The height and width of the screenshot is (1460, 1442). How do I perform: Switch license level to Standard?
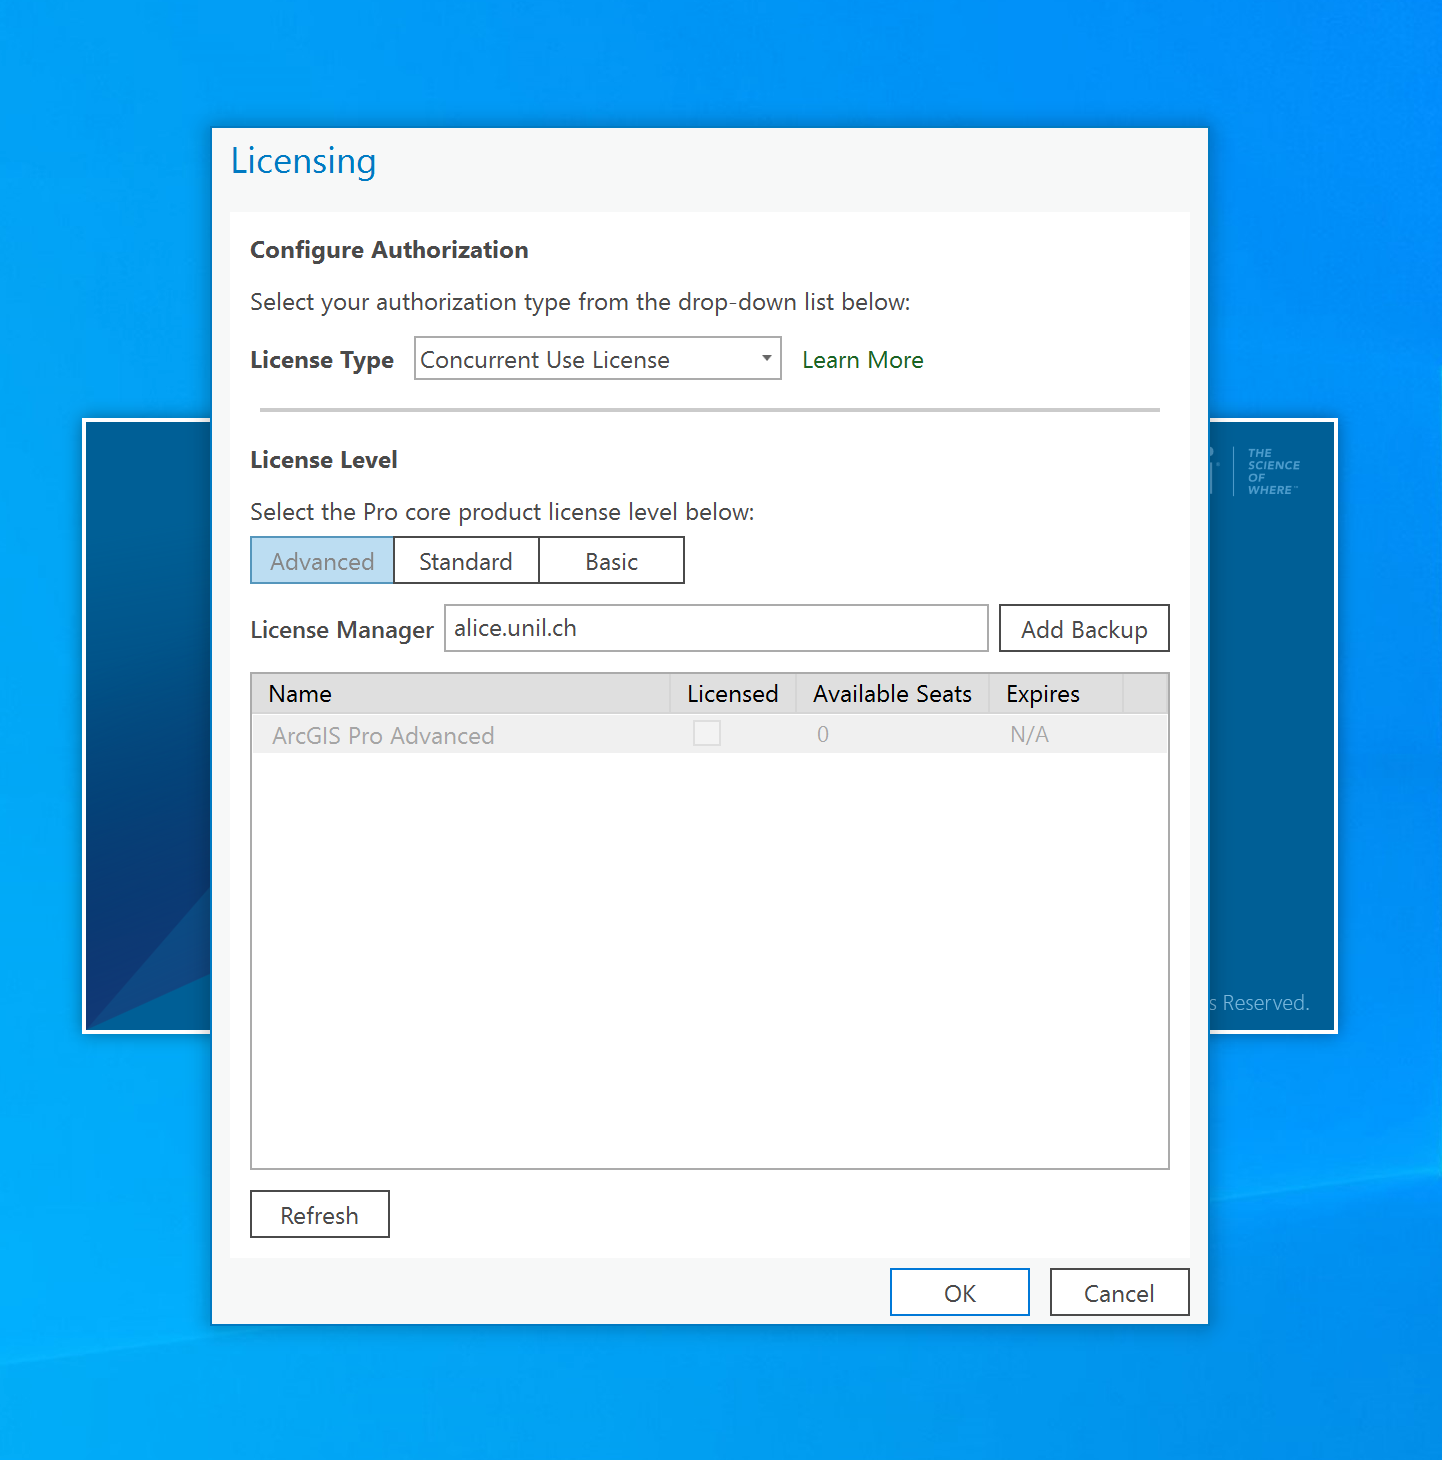(x=466, y=561)
